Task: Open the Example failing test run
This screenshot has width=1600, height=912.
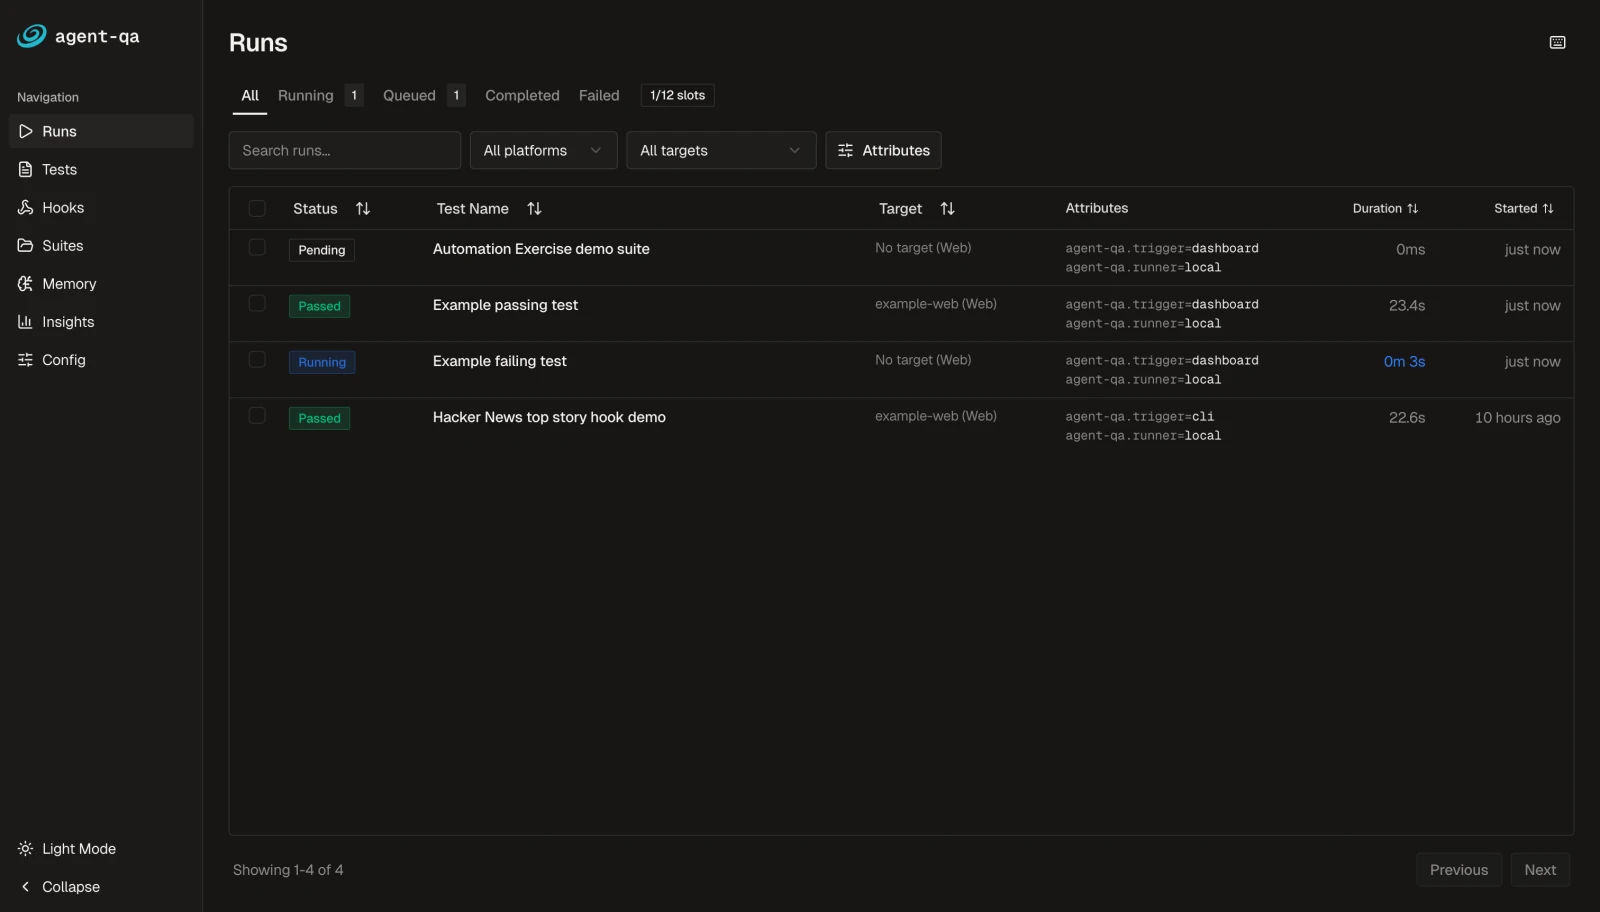Action: 499,361
